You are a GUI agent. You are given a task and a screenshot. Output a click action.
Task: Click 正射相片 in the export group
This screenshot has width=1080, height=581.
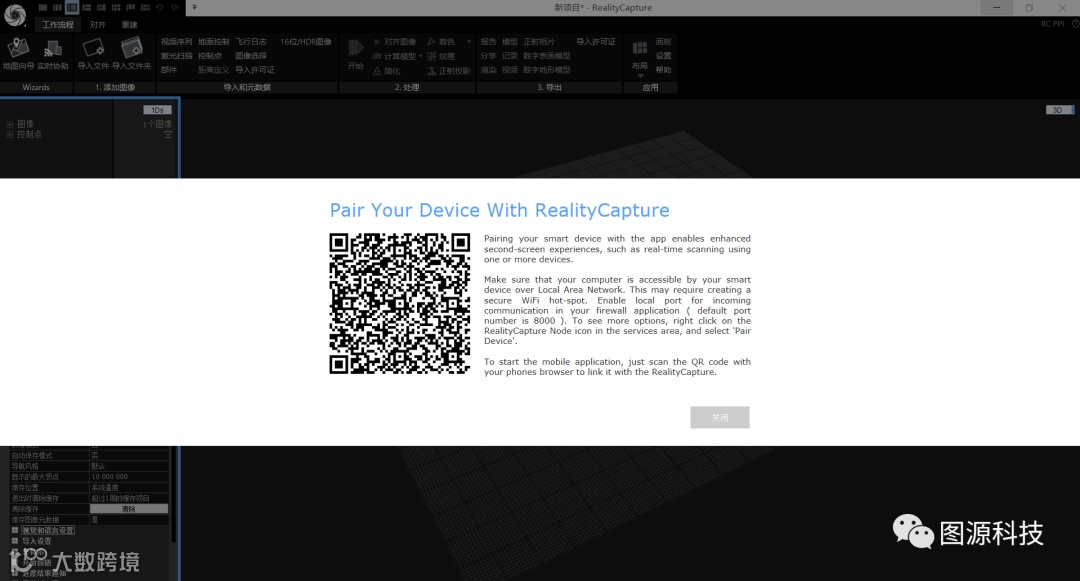coord(539,42)
